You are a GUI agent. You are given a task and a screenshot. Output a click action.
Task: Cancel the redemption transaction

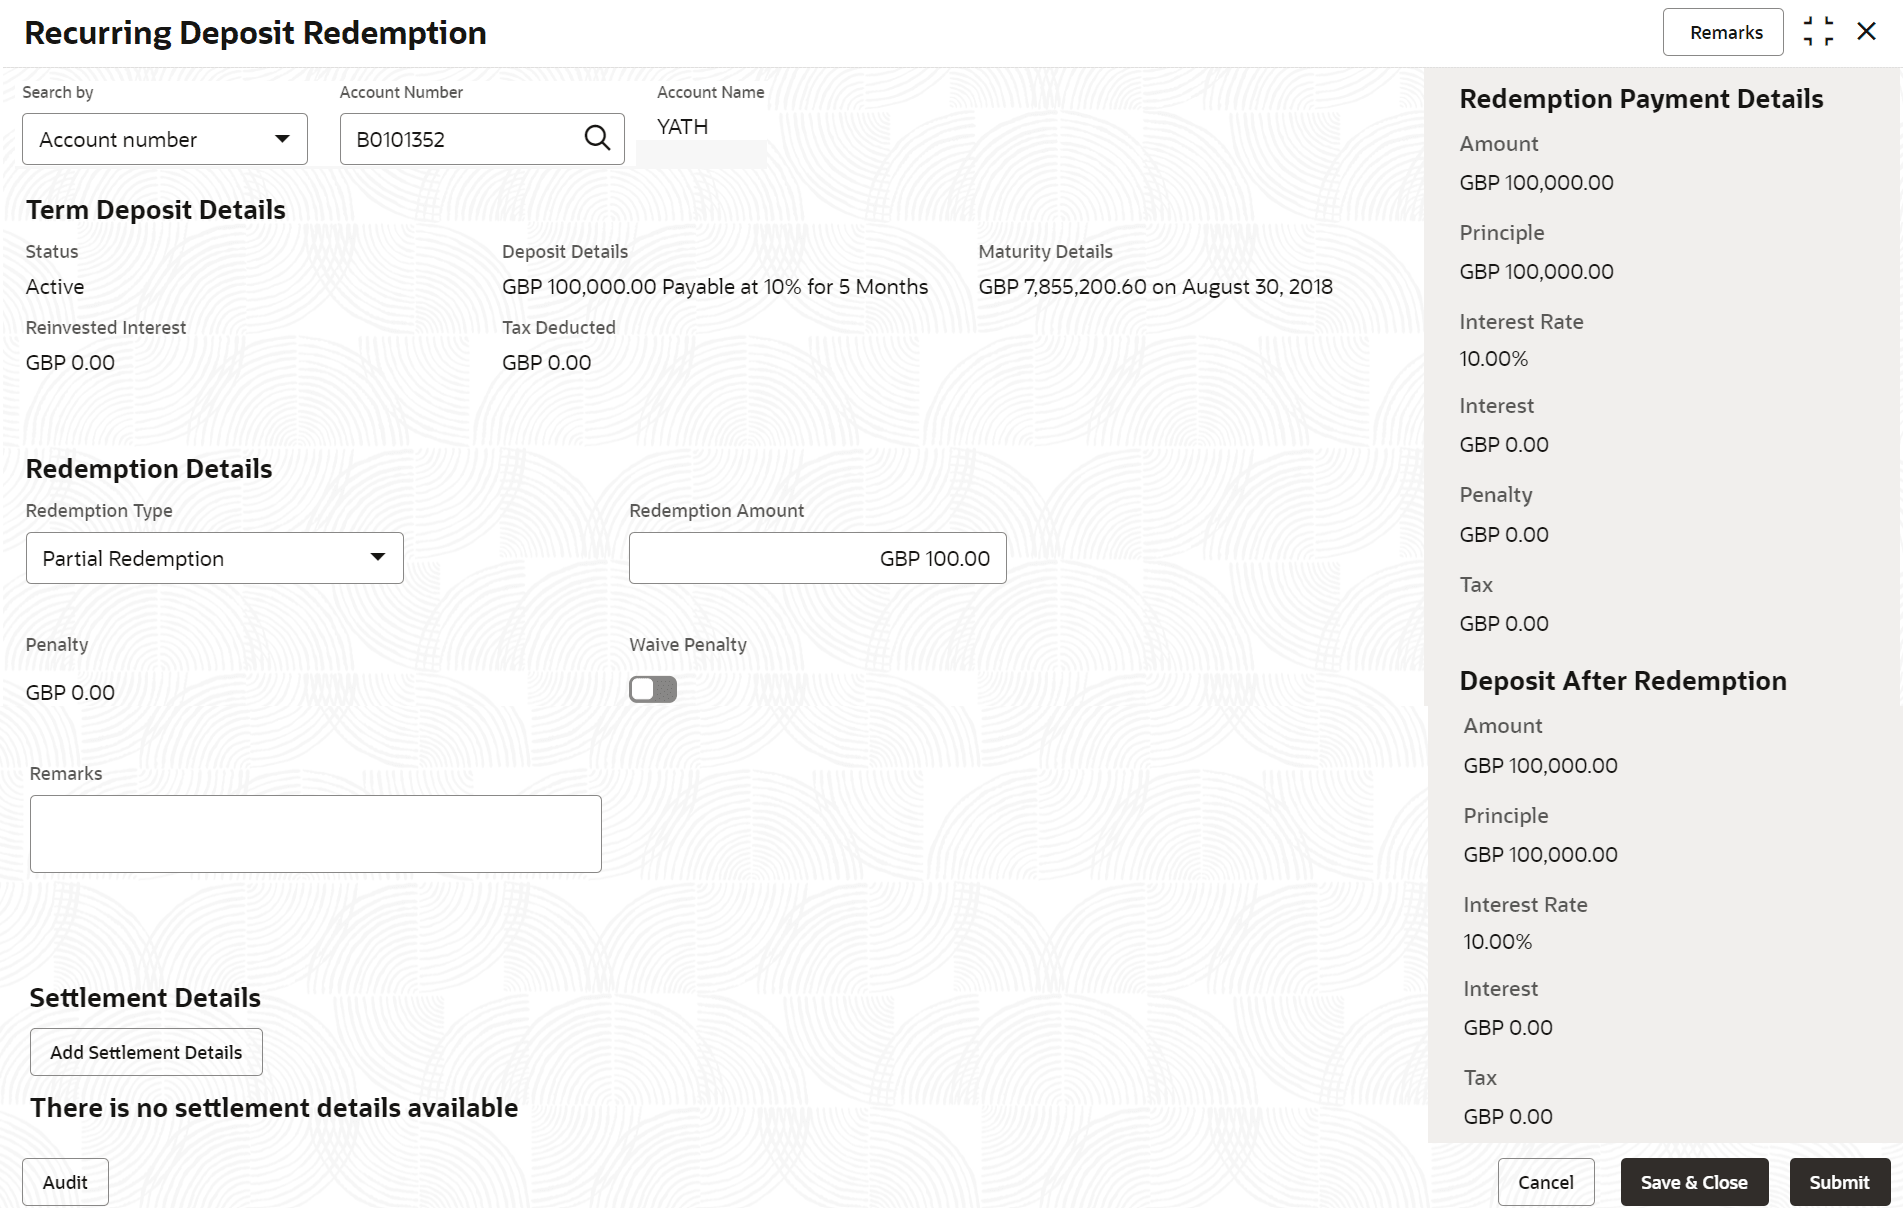click(1545, 1182)
